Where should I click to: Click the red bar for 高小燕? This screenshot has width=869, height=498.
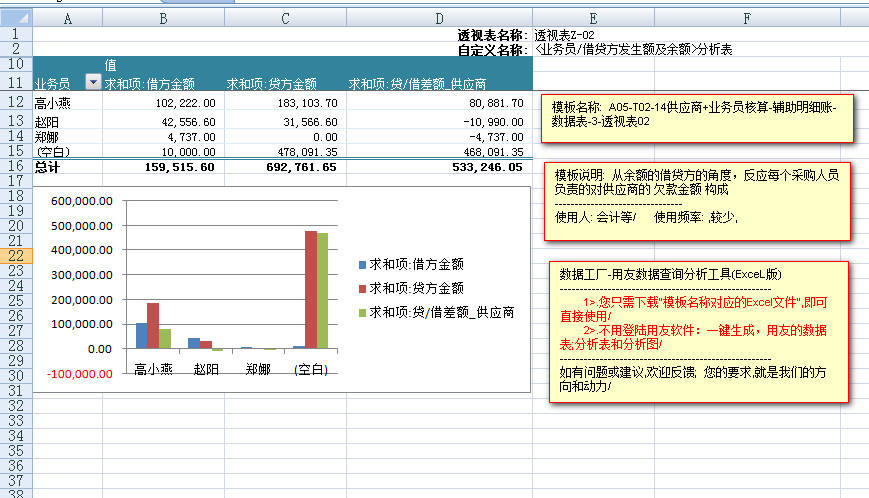point(153,326)
